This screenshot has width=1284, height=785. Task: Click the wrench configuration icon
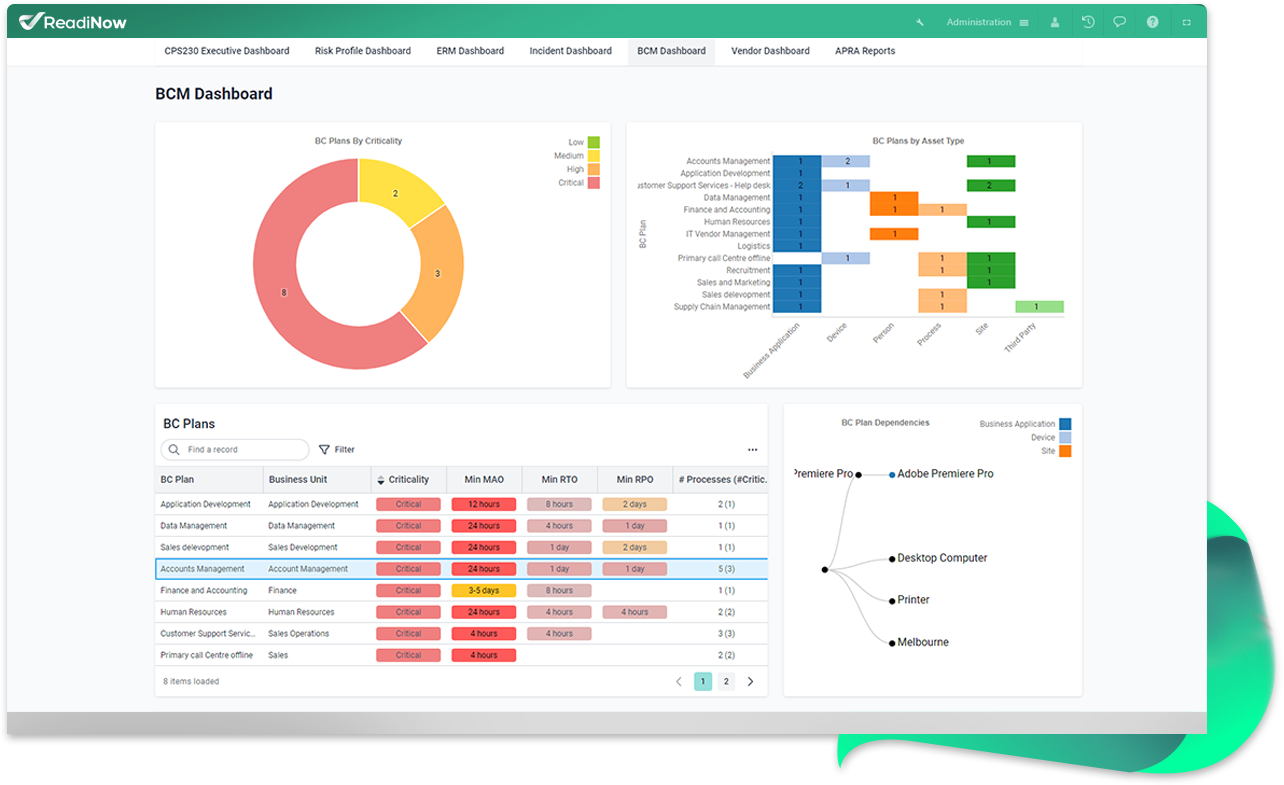coord(919,22)
